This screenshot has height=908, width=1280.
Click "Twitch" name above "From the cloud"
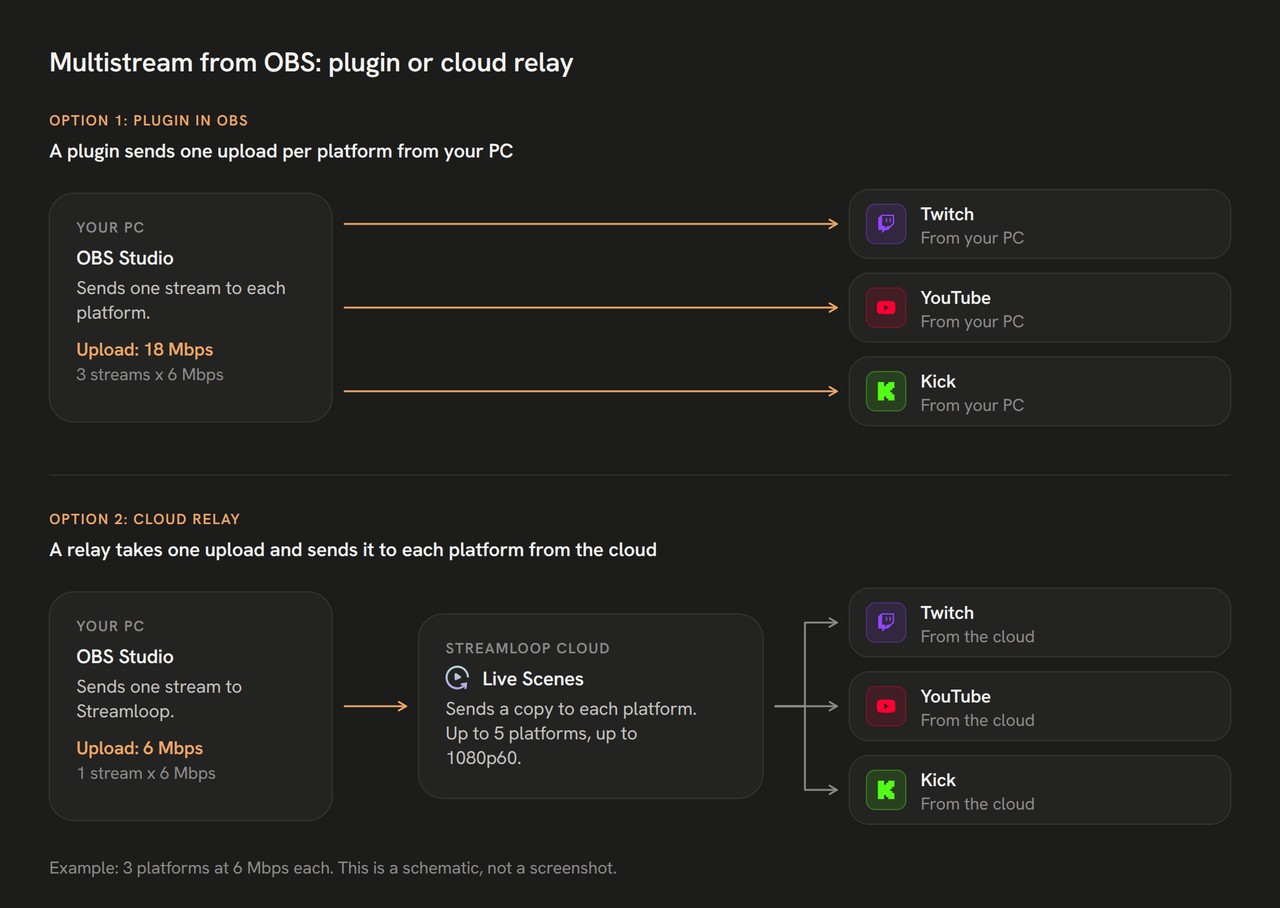point(947,613)
